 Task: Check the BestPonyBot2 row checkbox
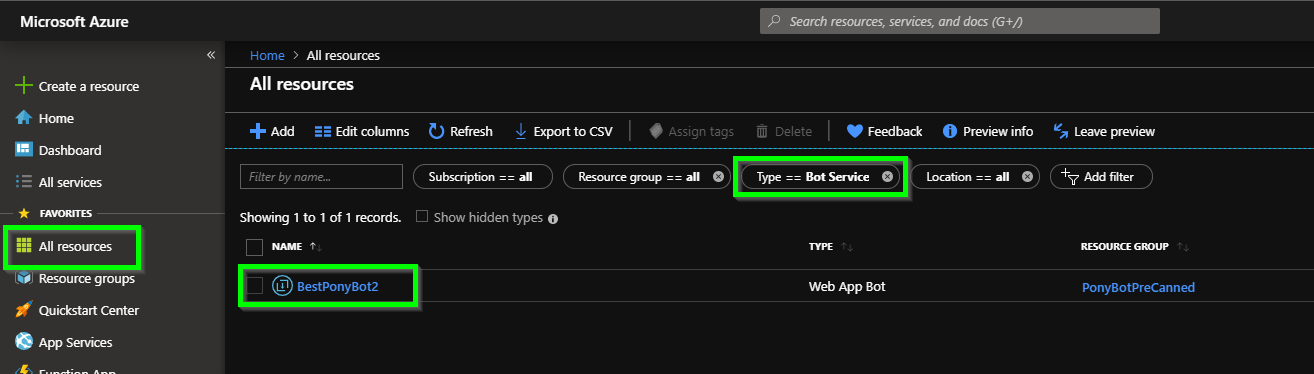[x=254, y=286]
